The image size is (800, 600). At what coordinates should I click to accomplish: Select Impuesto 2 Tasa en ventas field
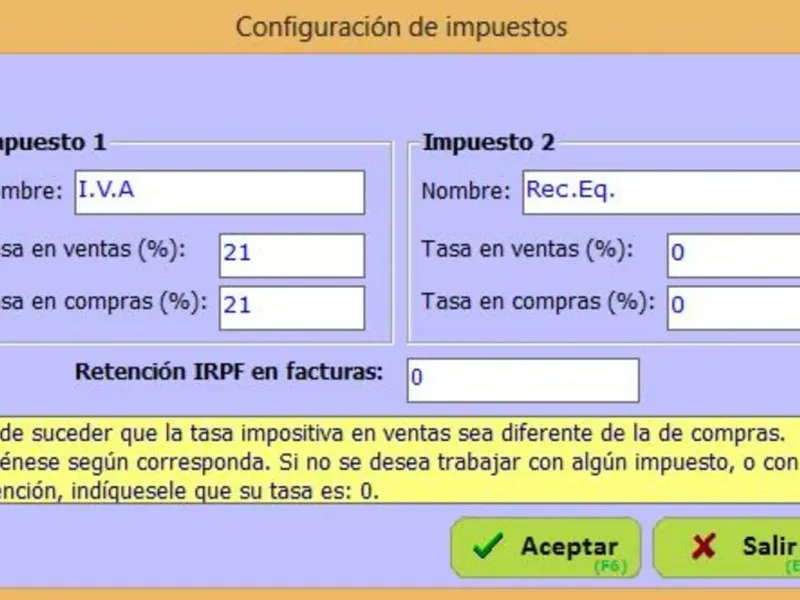click(x=733, y=255)
